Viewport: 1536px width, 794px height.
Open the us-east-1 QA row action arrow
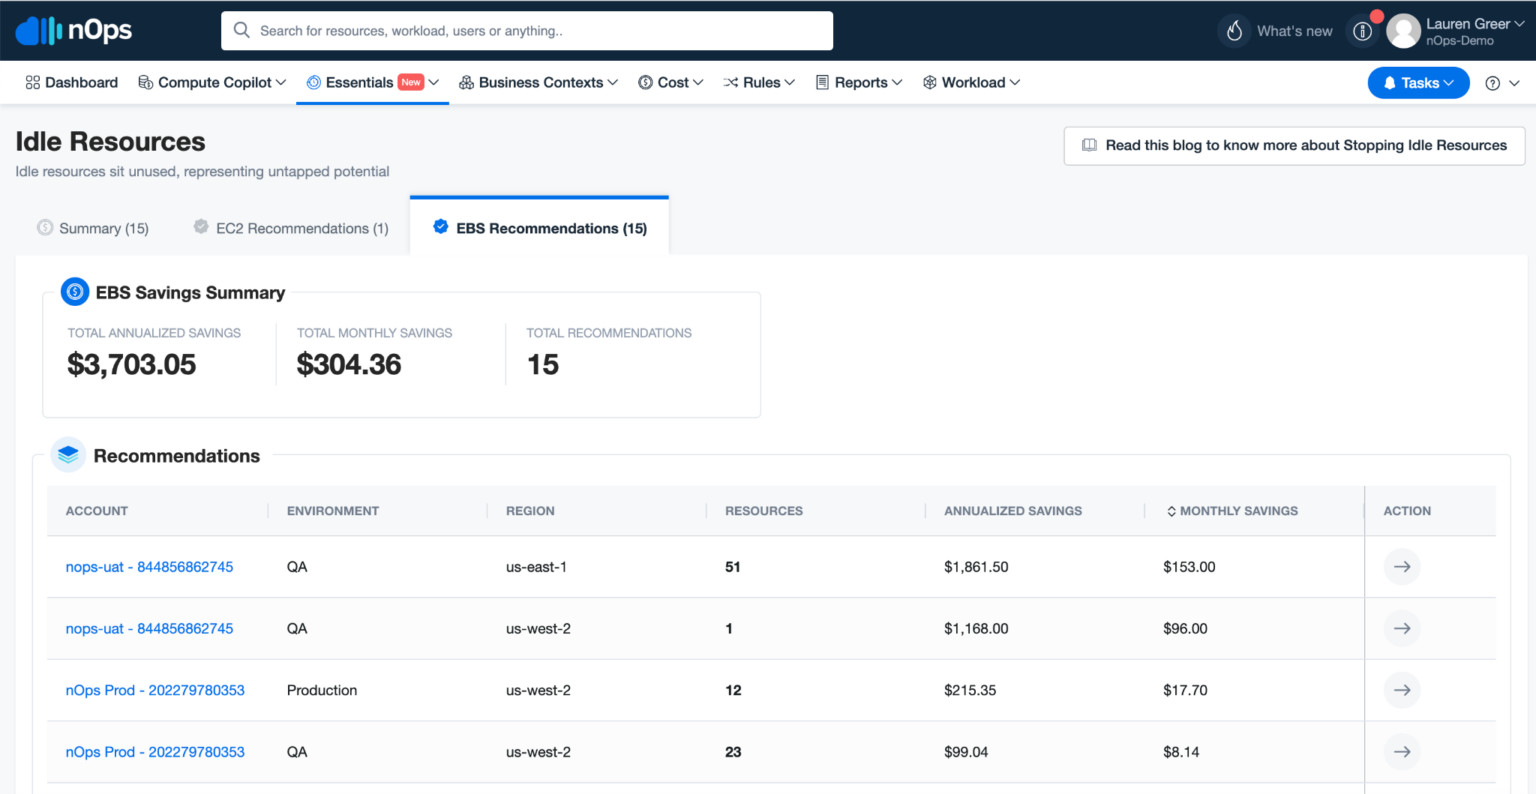pos(1401,566)
